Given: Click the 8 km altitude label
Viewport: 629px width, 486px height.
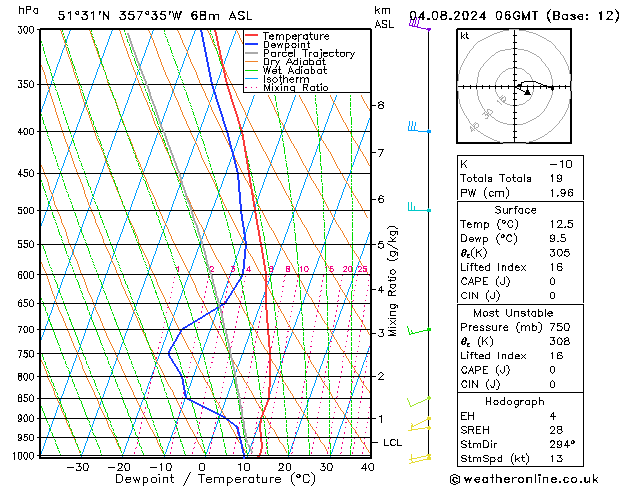Looking at the screenshot, I should coord(381,105).
